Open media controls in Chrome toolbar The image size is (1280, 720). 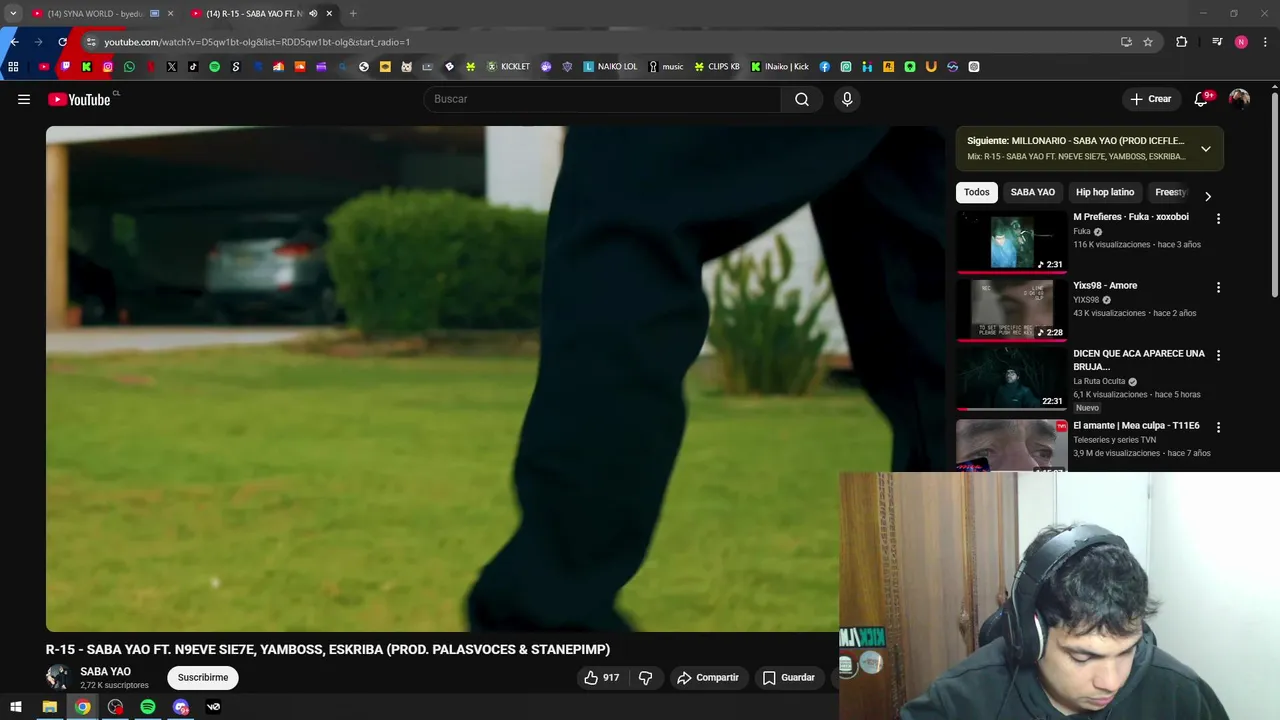tap(1217, 42)
